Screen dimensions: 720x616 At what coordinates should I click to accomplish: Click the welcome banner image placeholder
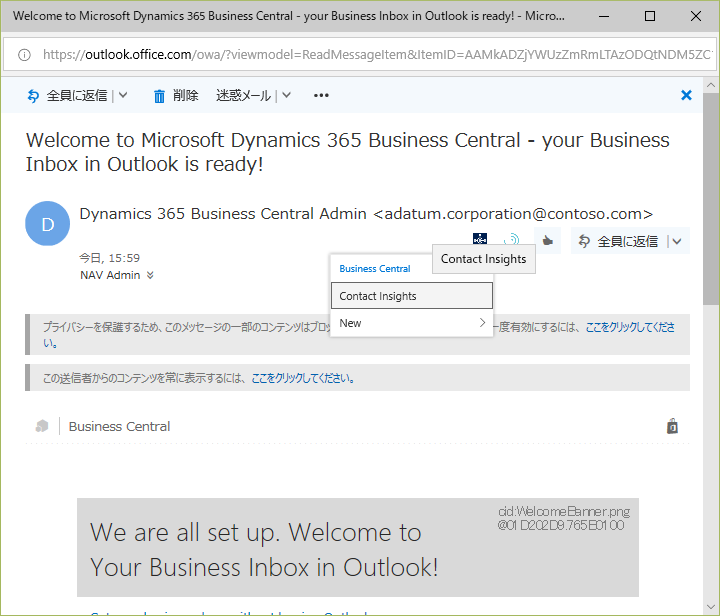[358, 547]
